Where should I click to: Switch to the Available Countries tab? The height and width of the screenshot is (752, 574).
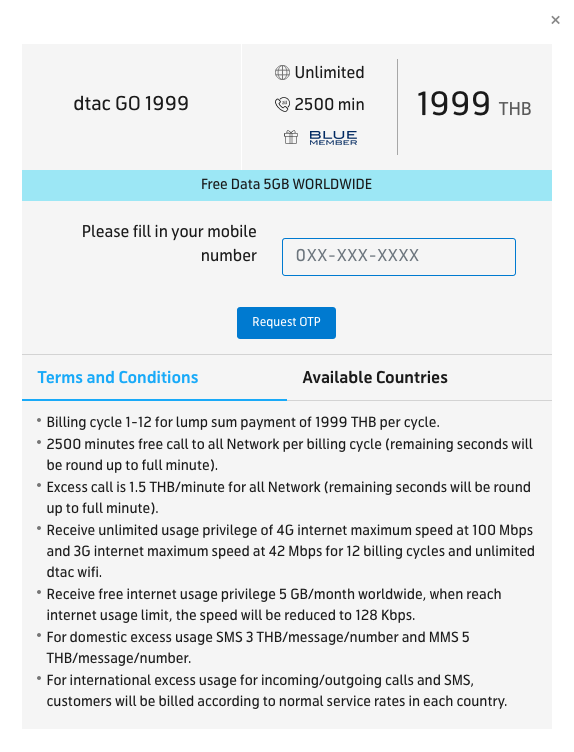click(375, 377)
